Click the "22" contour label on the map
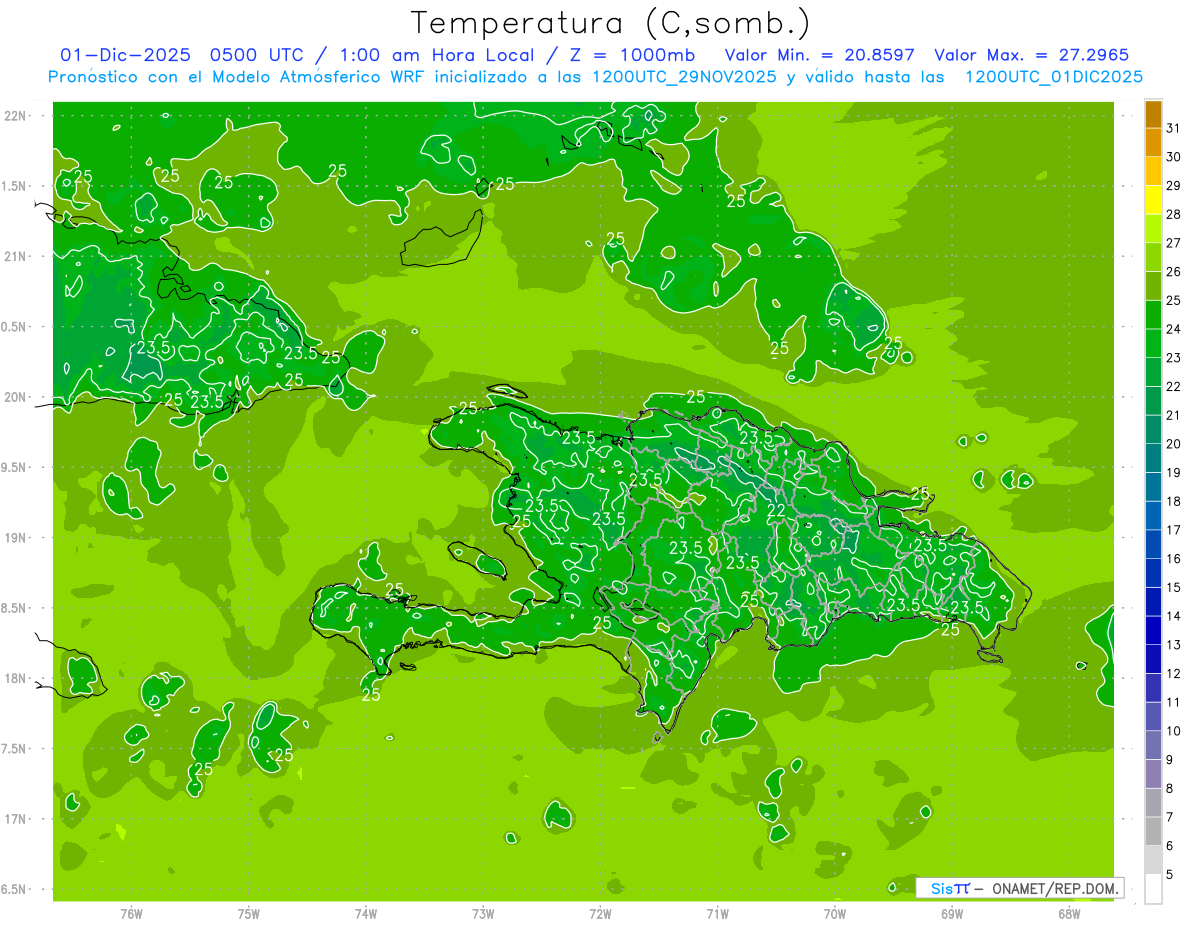1200x927 pixels. 775,511
